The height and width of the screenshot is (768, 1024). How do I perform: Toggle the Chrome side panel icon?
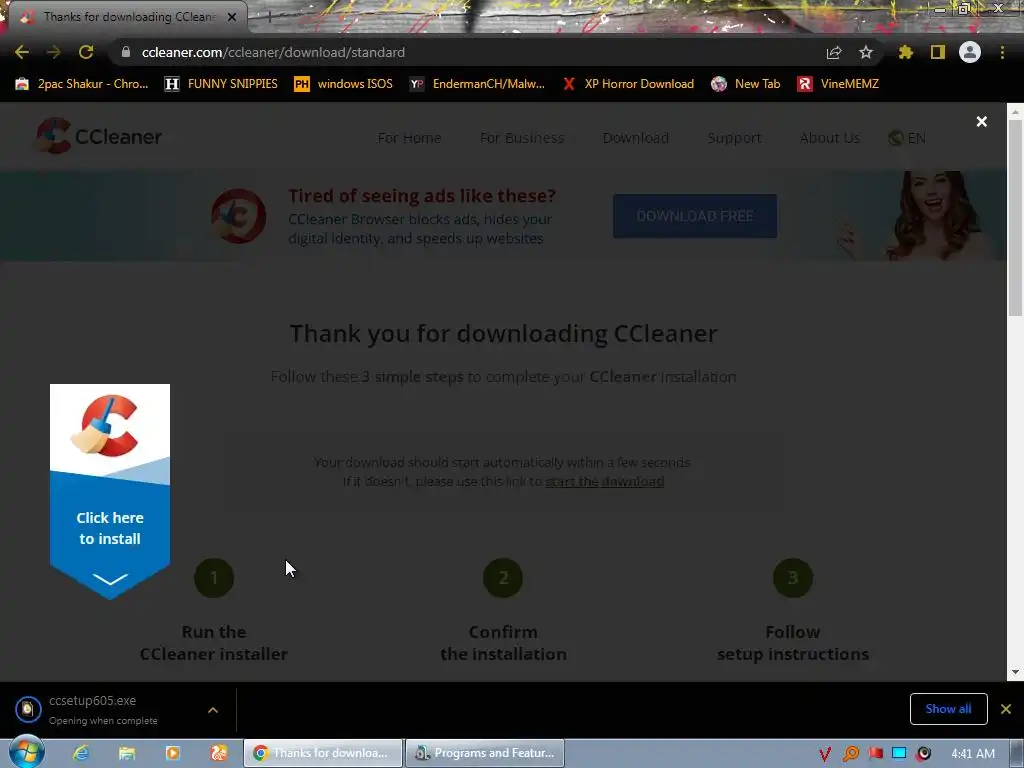tap(938, 52)
